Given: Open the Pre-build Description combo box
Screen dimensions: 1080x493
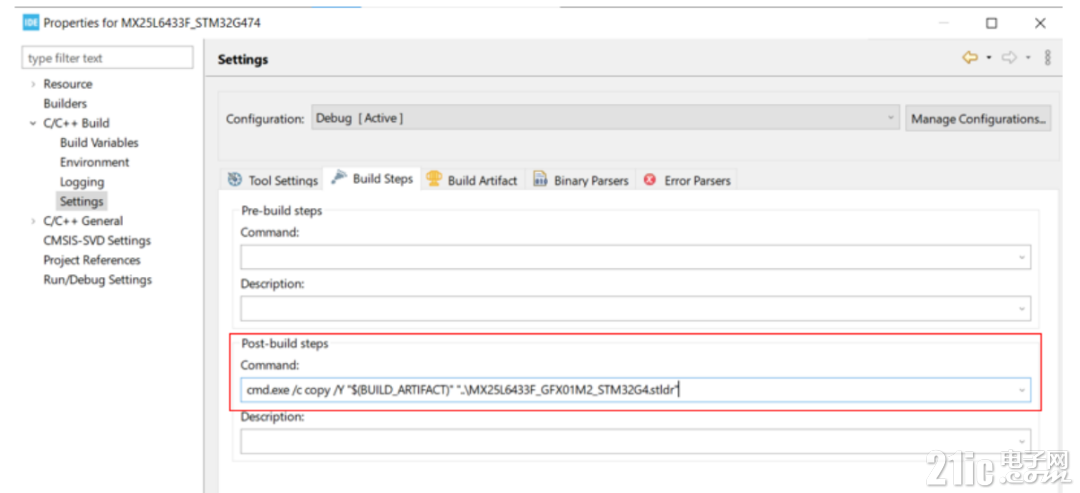Looking at the screenshot, I should pyautogui.click(x=636, y=308).
